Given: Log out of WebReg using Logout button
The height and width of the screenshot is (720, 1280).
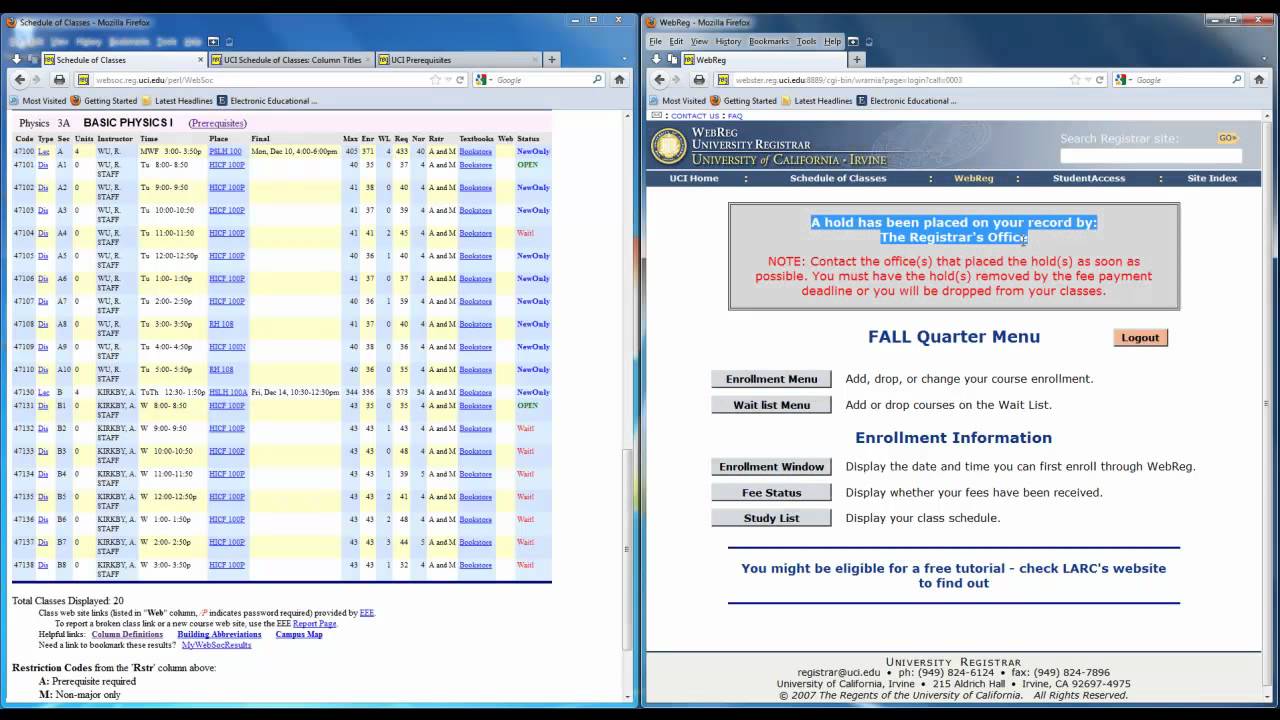Looking at the screenshot, I should click(1140, 338).
